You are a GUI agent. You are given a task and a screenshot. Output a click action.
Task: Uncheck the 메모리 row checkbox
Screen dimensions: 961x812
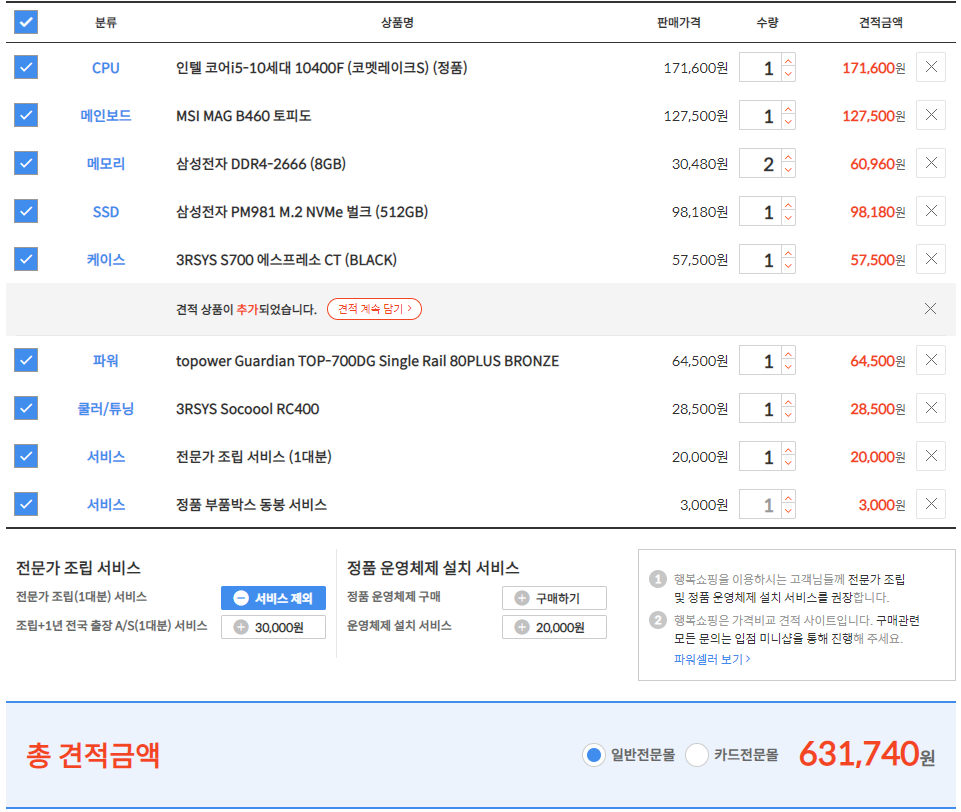point(26,164)
